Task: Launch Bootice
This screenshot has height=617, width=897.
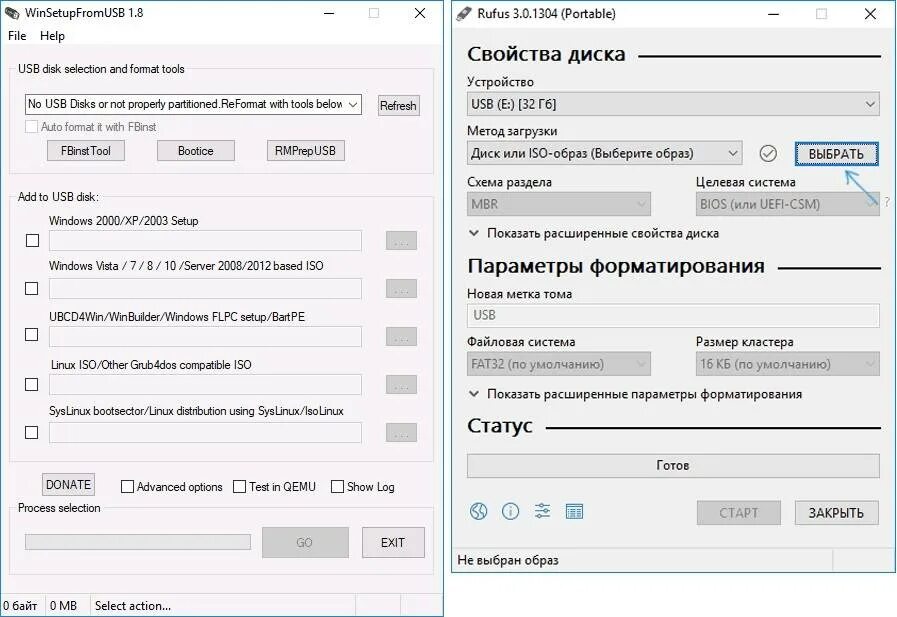Action: (196, 151)
